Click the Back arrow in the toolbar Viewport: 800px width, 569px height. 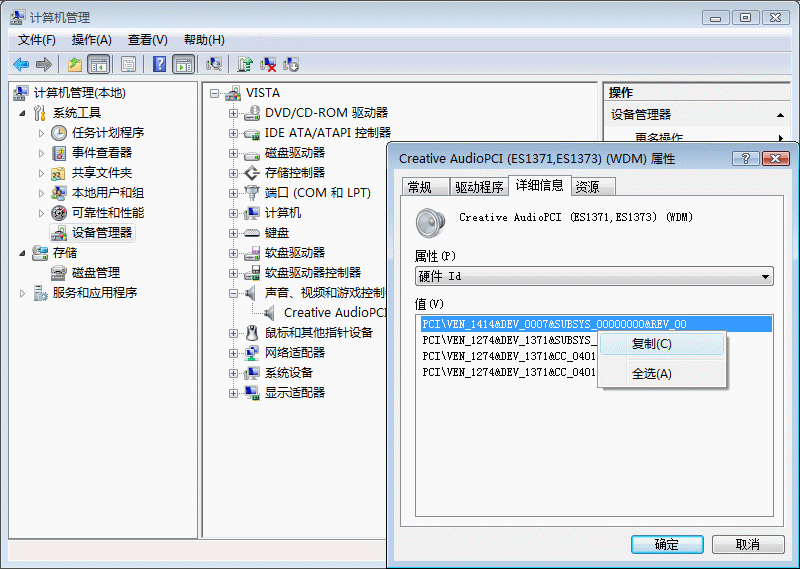20,65
